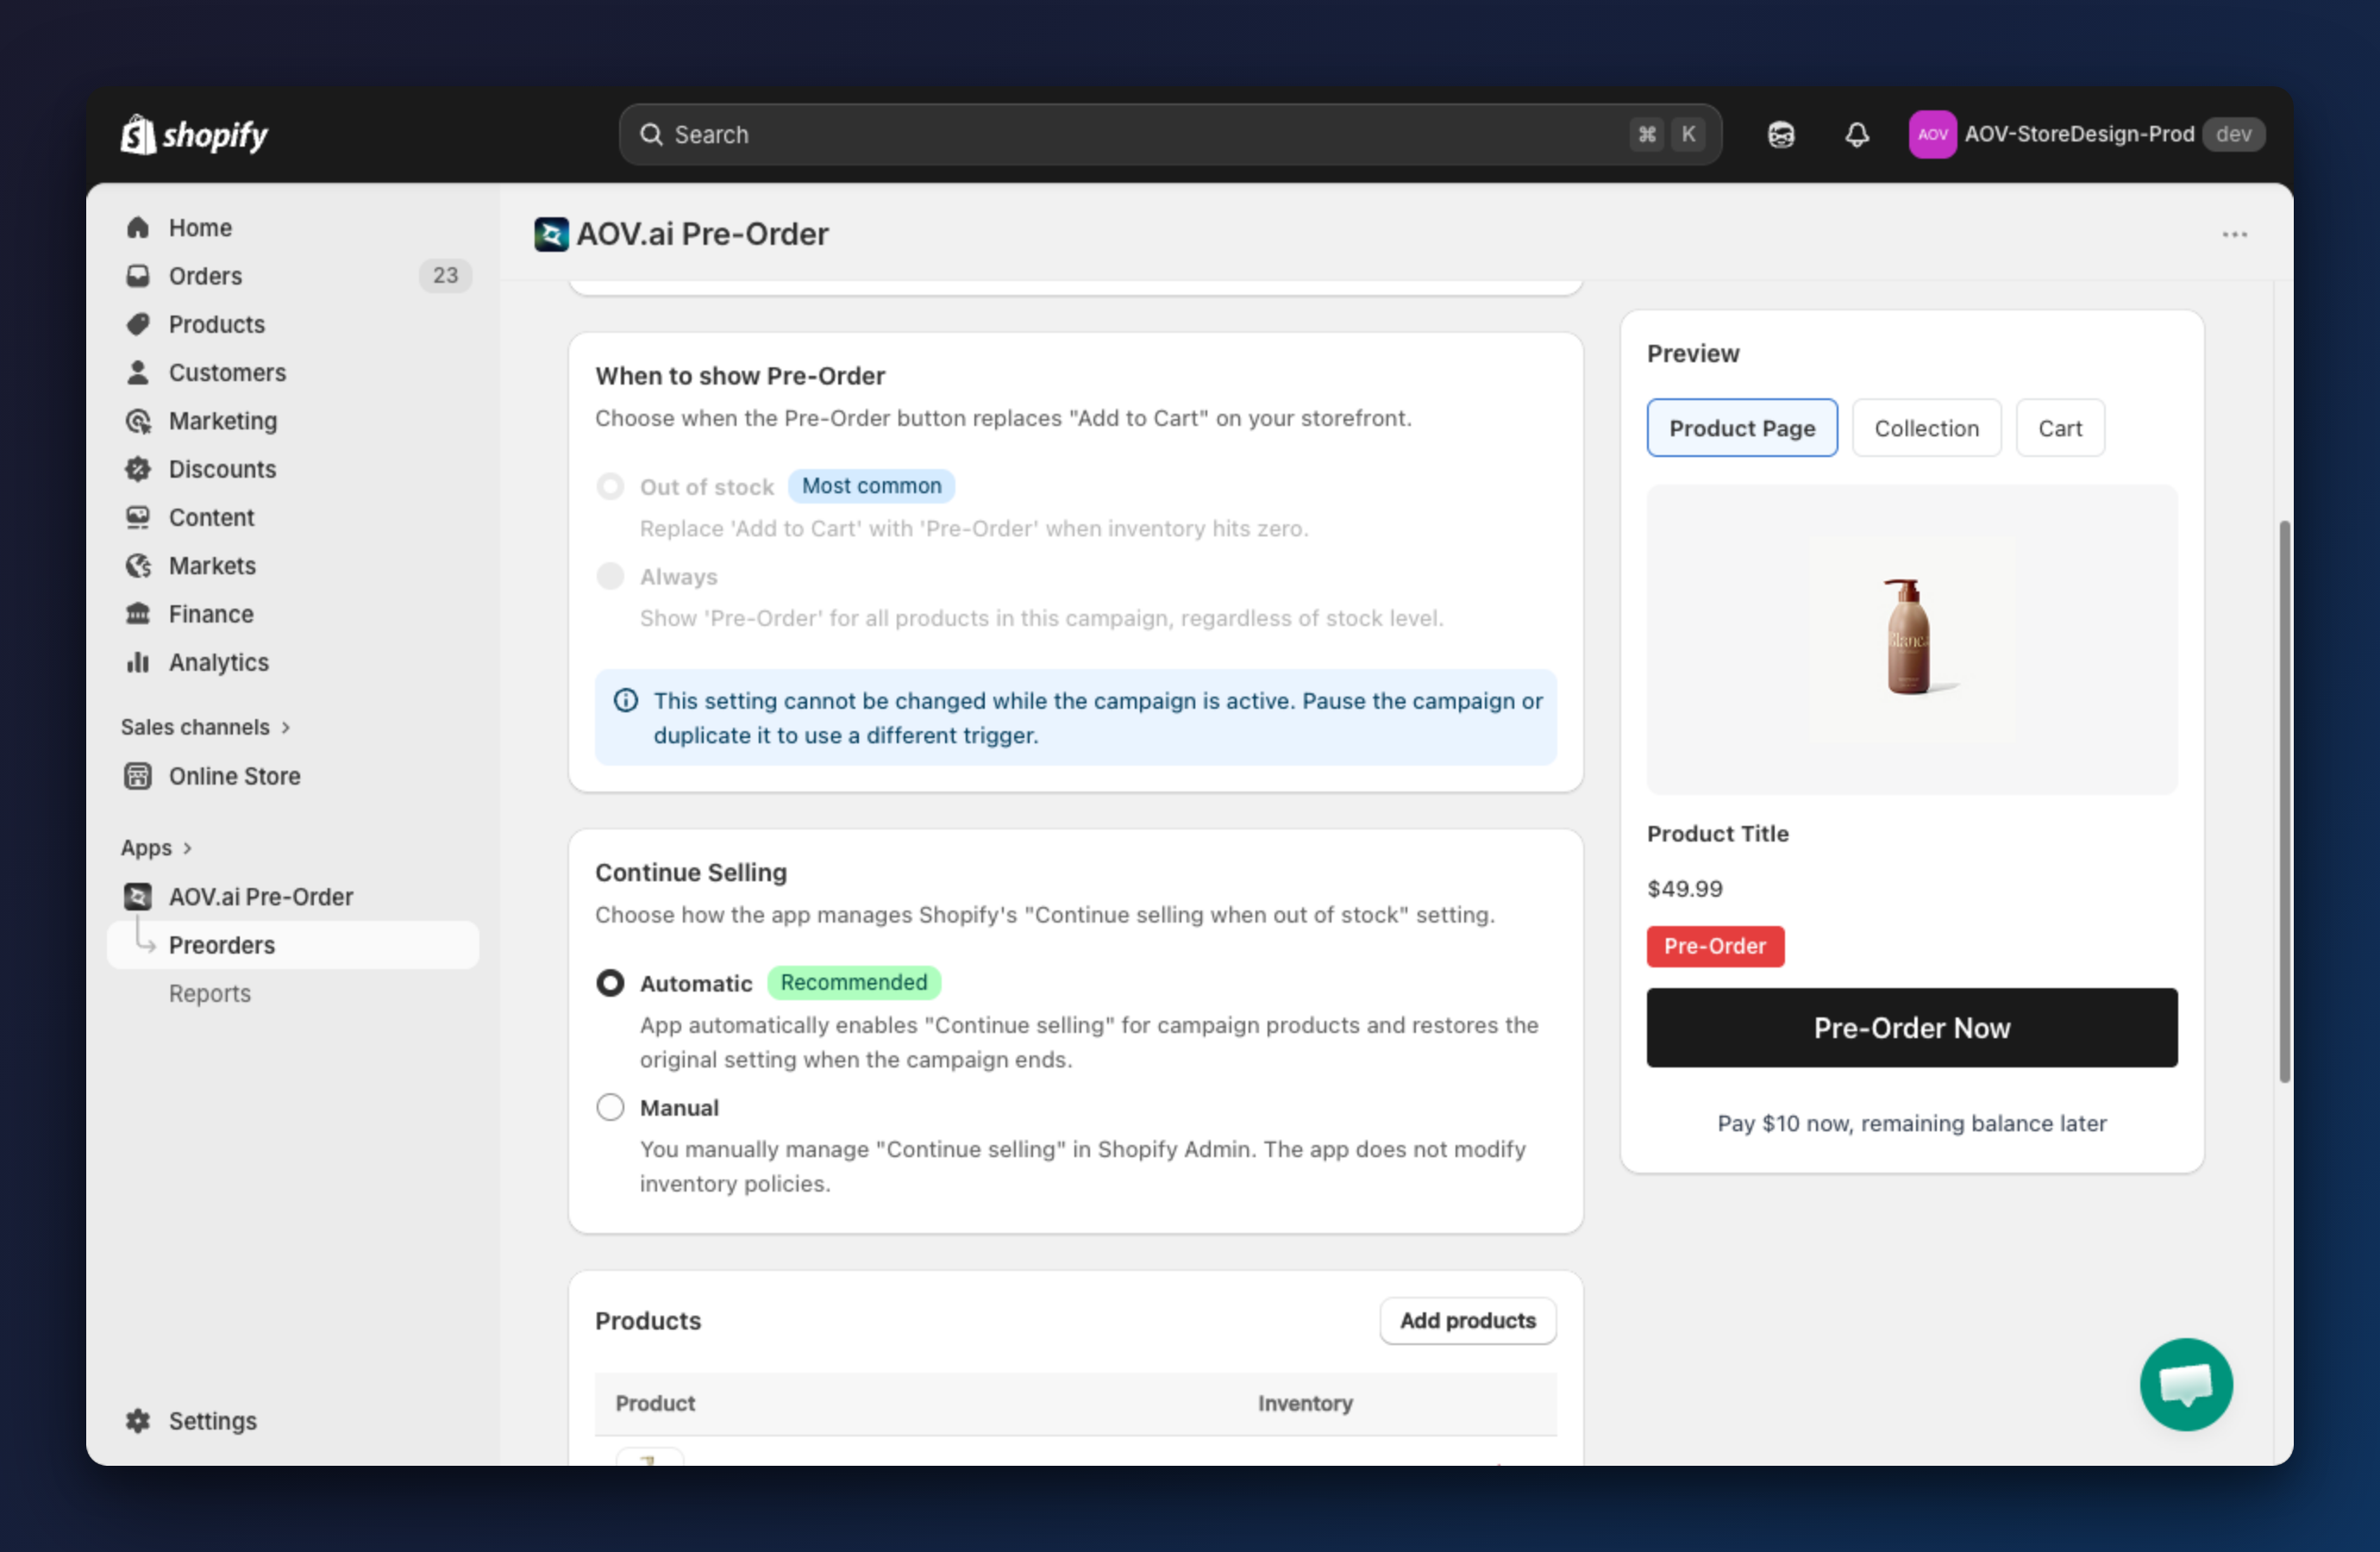Viewport: 2380px width, 1552px height.
Task: Select the Manual continue selling option
Action: point(610,1107)
